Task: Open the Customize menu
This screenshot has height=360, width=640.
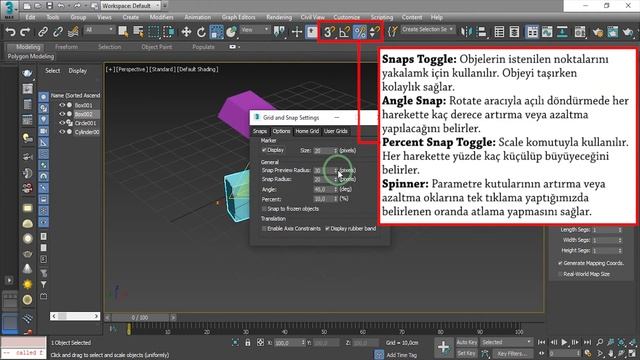Action: pos(347,17)
